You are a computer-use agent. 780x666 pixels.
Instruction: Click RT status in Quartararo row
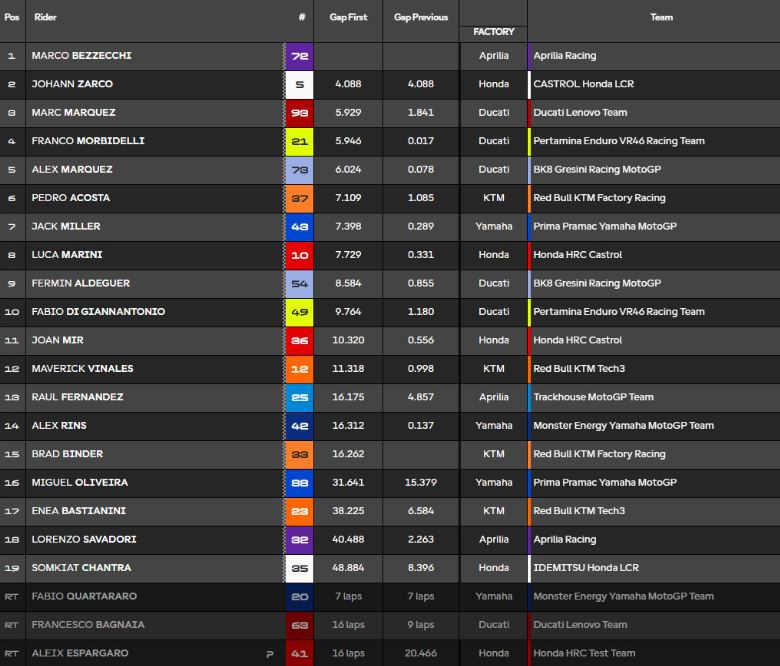tap(11, 596)
